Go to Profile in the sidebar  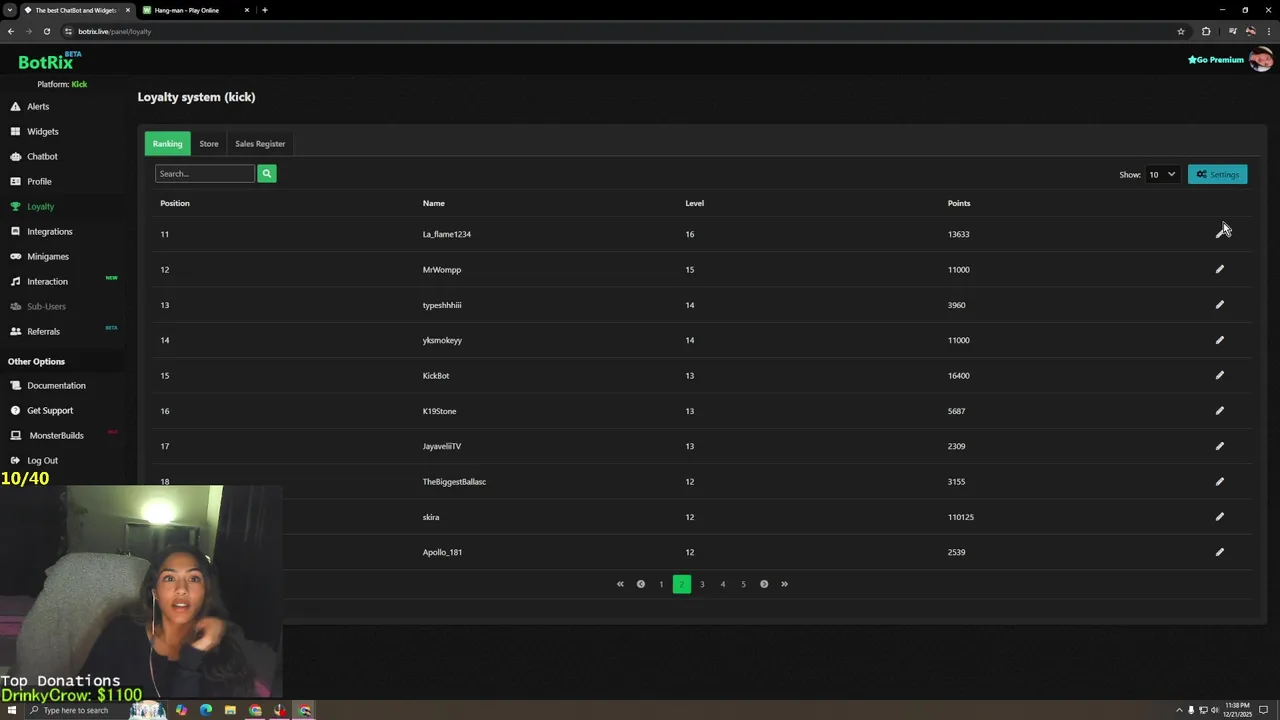(x=39, y=181)
